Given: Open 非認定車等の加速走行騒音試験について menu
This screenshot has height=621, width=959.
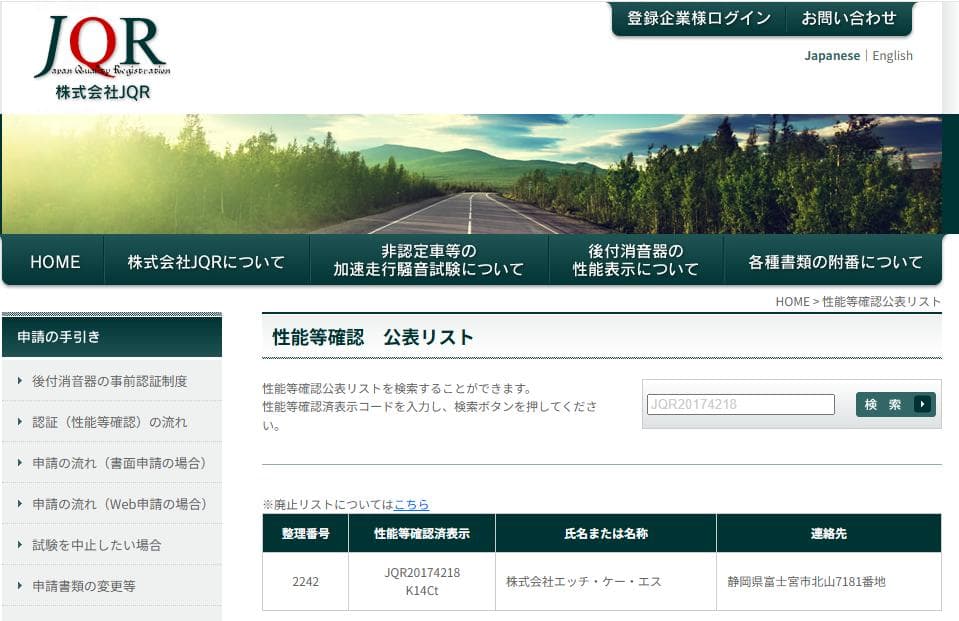Looking at the screenshot, I should (x=428, y=260).
